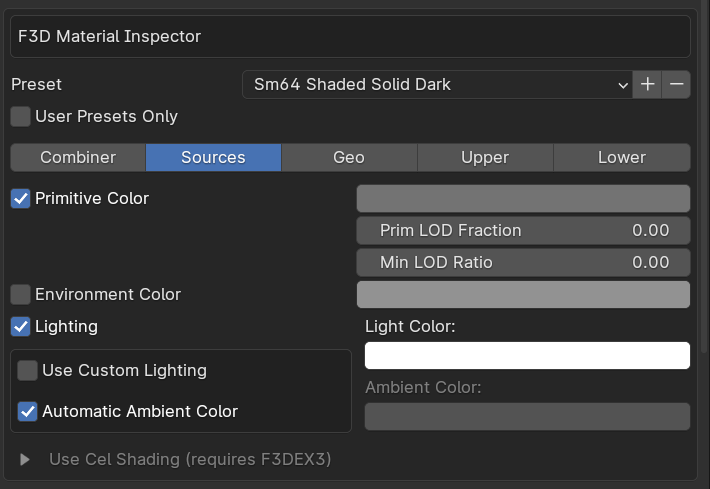
Task: Enable User Presets Only checkbox
Action: (x=20, y=116)
